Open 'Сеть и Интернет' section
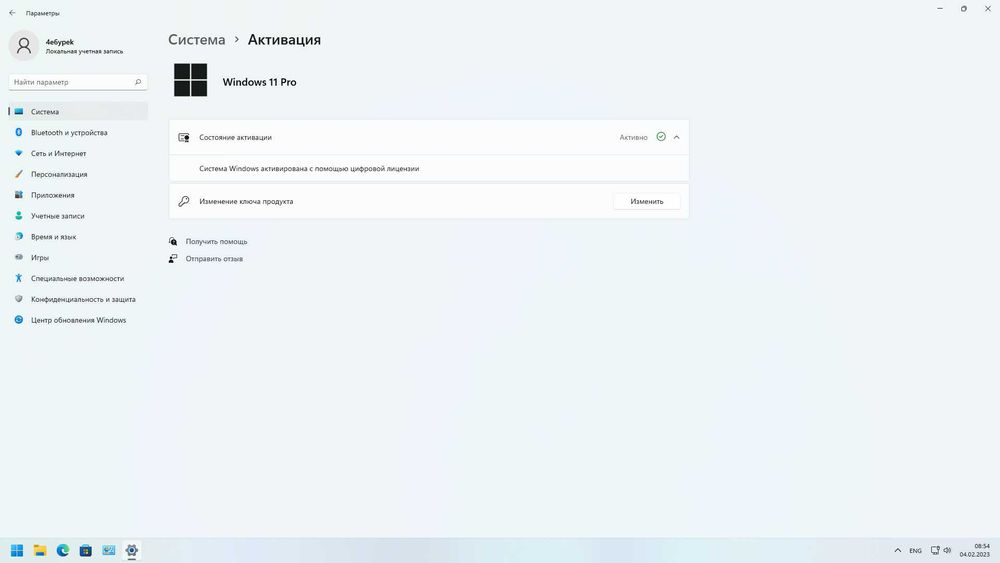 78,154
